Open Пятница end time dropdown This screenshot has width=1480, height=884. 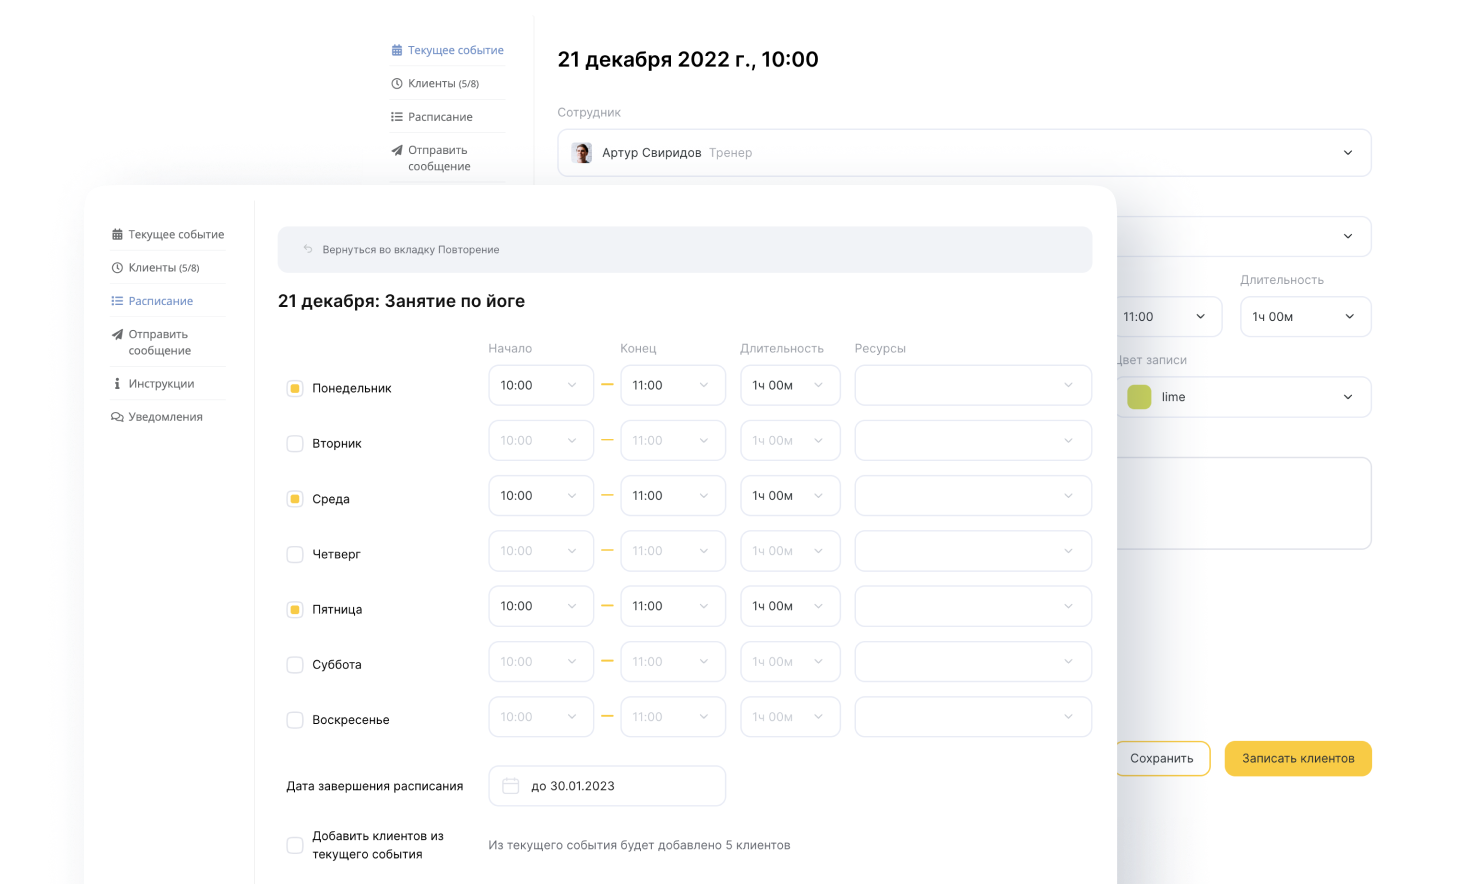673,606
